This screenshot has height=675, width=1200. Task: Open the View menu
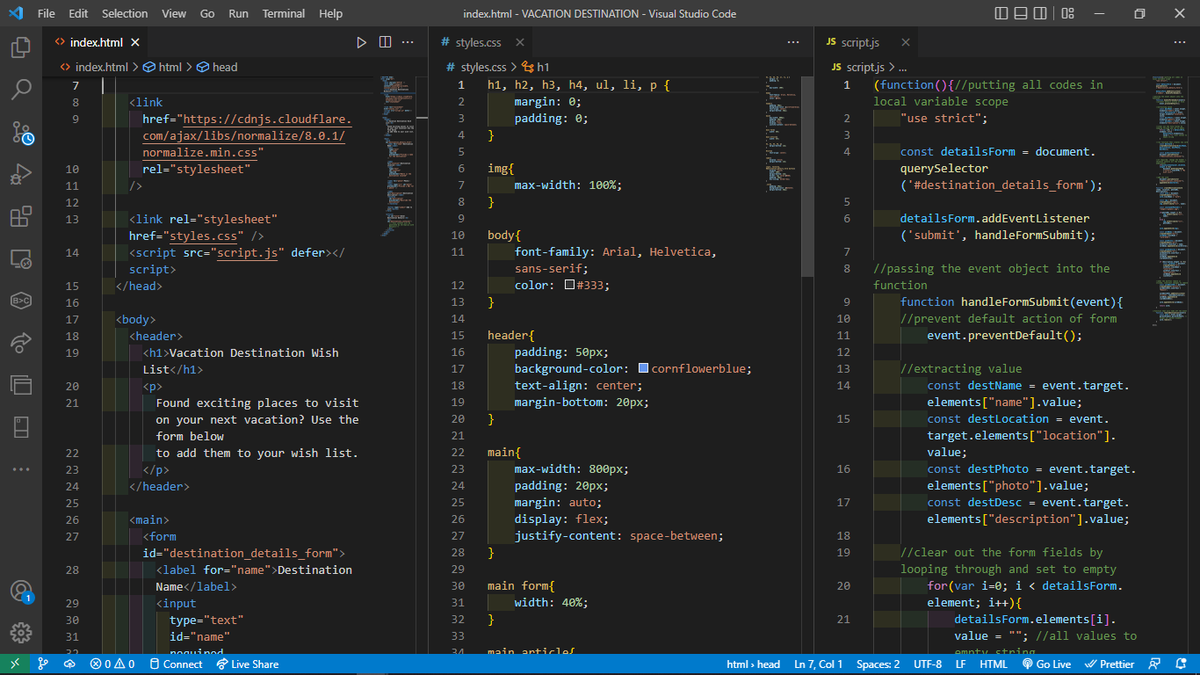tap(174, 14)
